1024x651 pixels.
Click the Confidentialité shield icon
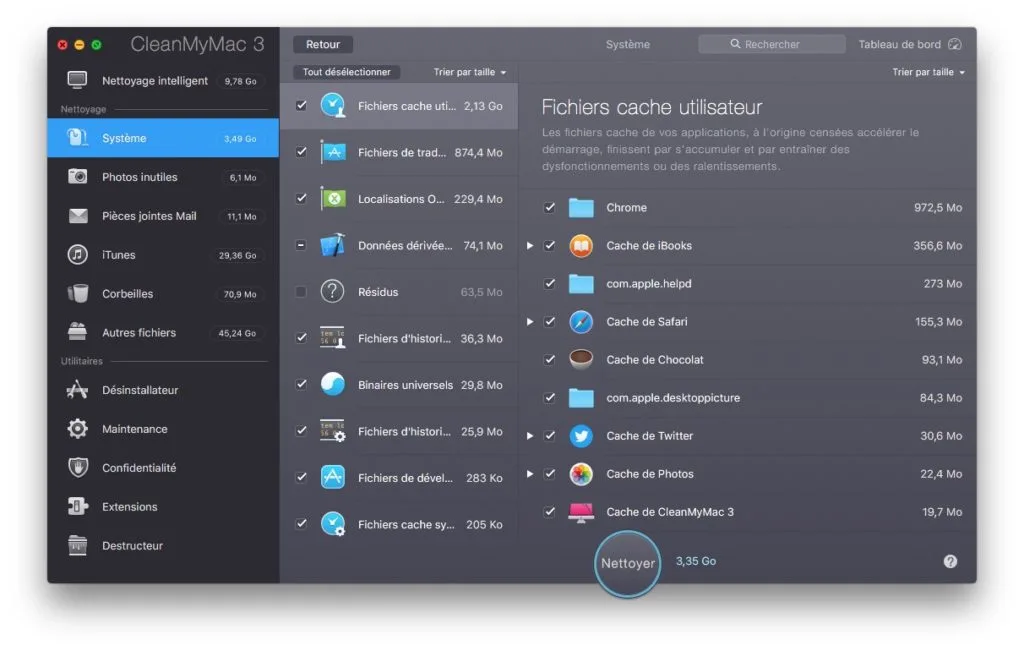78,468
